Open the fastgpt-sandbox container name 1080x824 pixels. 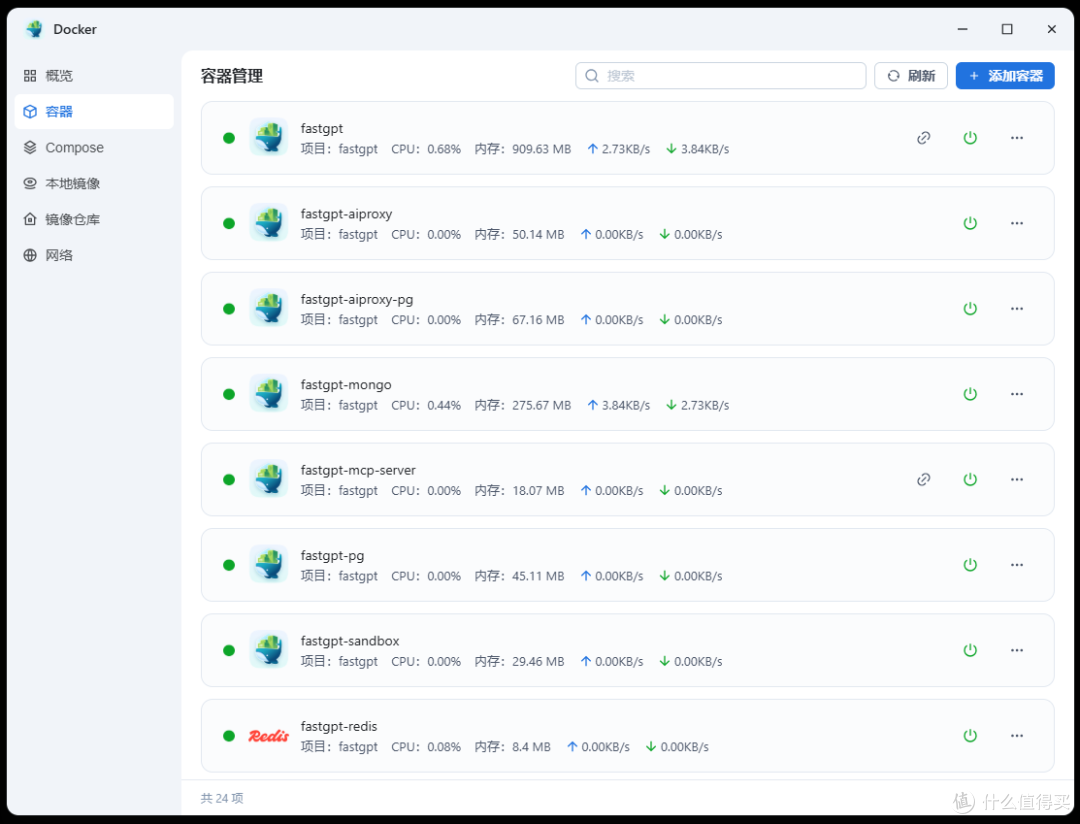(x=350, y=641)
